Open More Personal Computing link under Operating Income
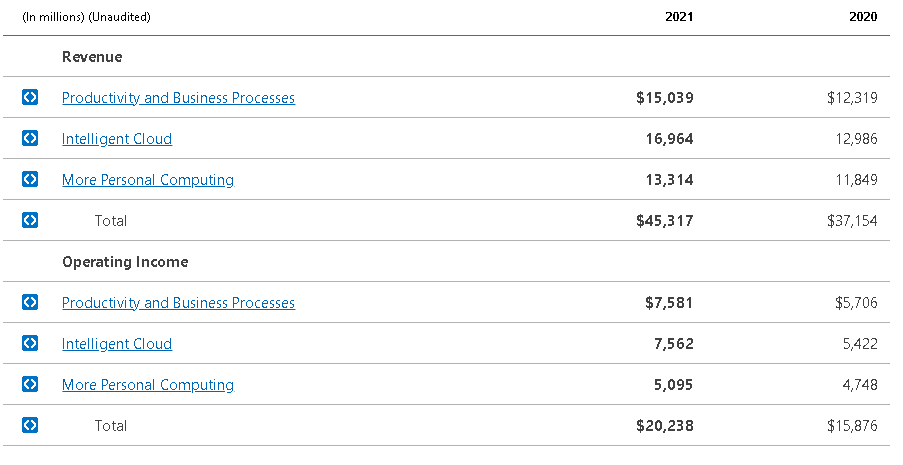 coord(148,385)
